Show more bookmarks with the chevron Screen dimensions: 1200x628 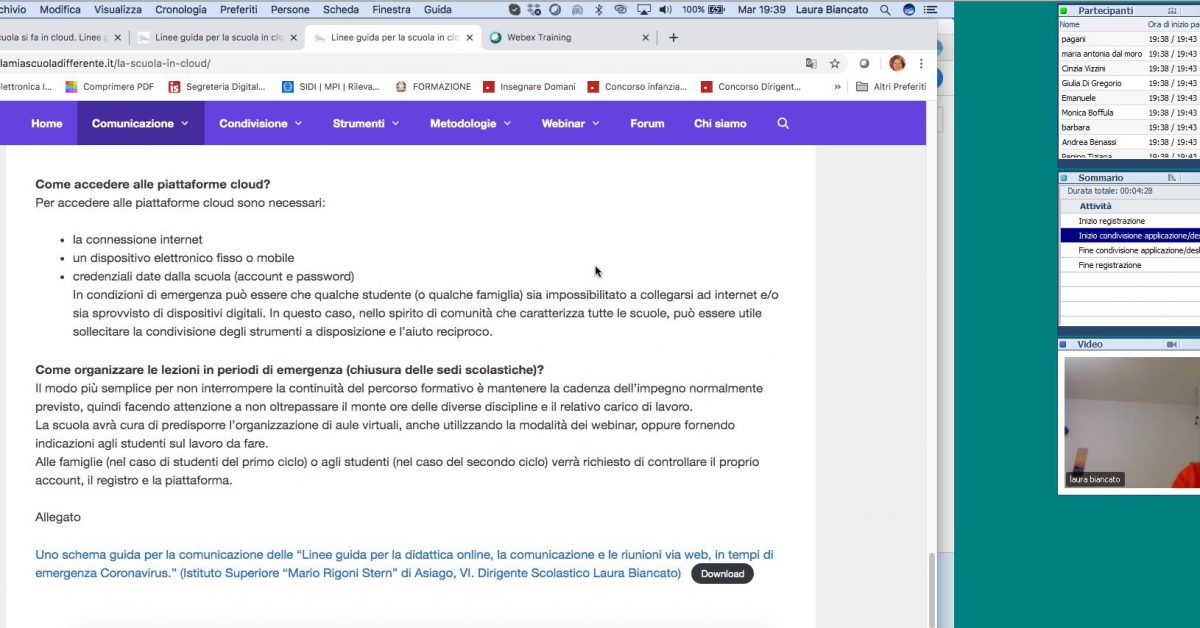(837, 87)
